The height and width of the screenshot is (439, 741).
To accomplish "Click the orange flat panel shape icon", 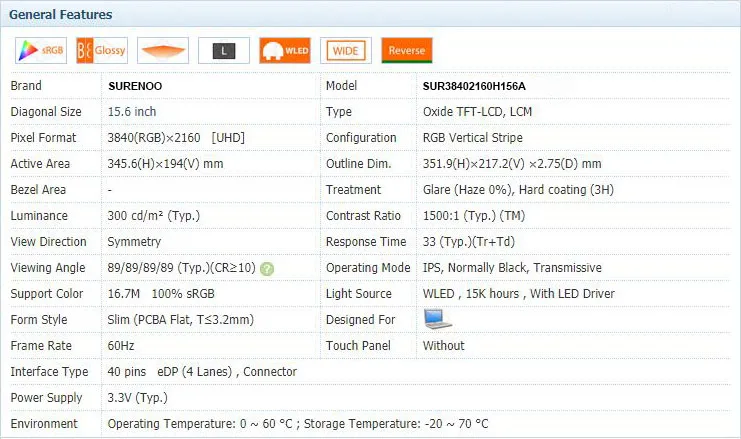I will pyautogui.click(x=163, y=51).
